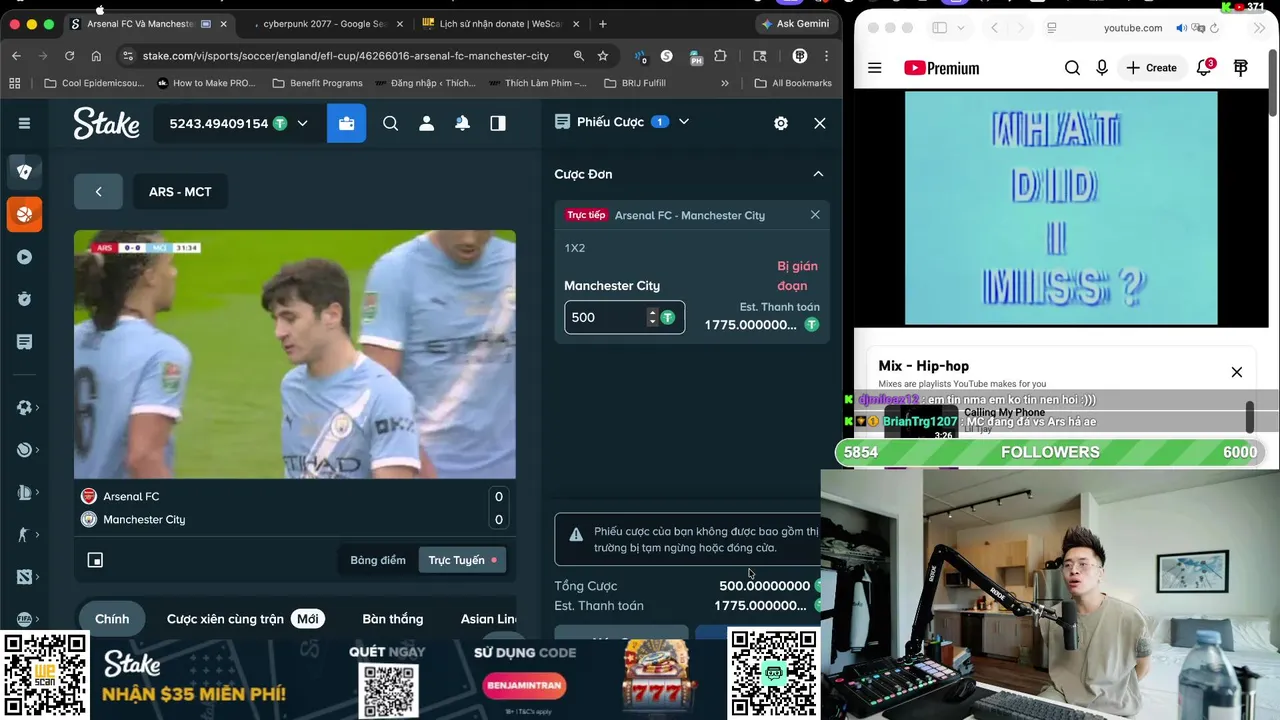The image size is (1280, 720).
Task: Toggle picture-in-picture mini player icon
Action: click(95, 560)
